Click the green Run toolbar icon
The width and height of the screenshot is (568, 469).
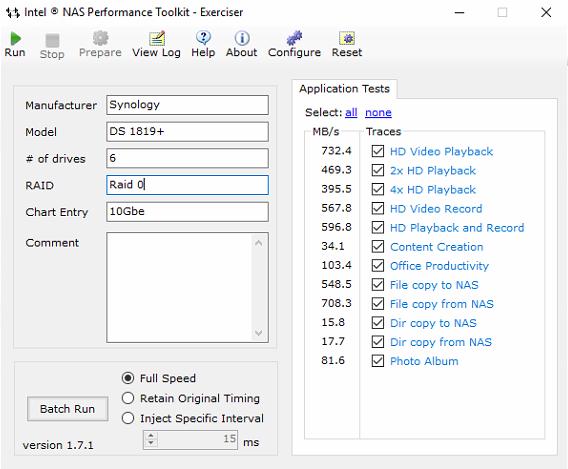[15, 38]
